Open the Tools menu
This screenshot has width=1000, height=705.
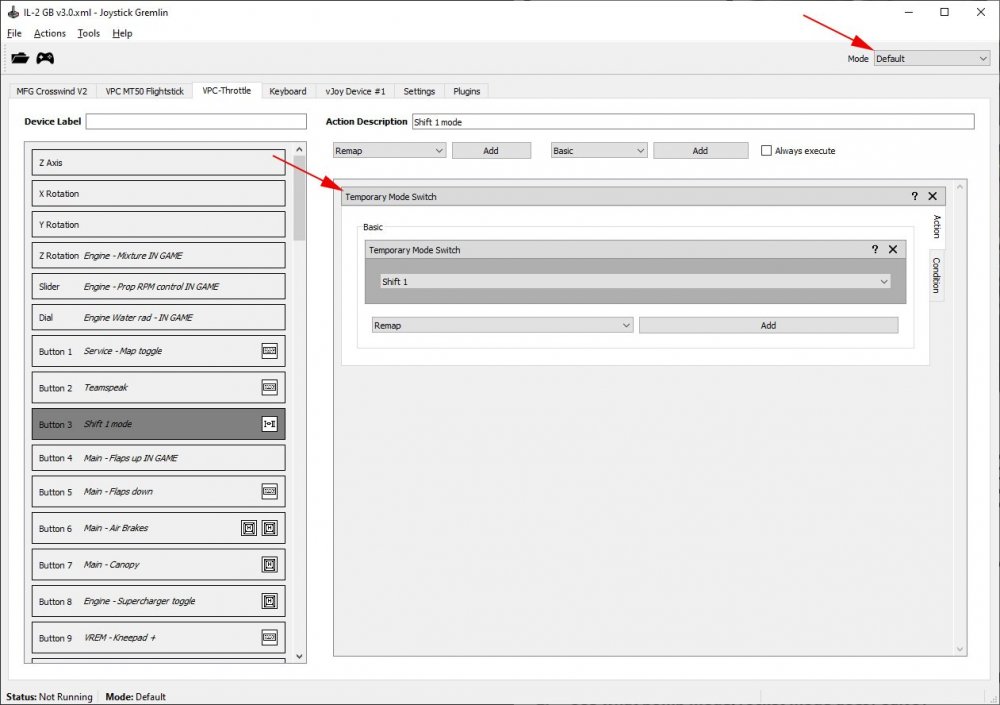coord(89,33)
